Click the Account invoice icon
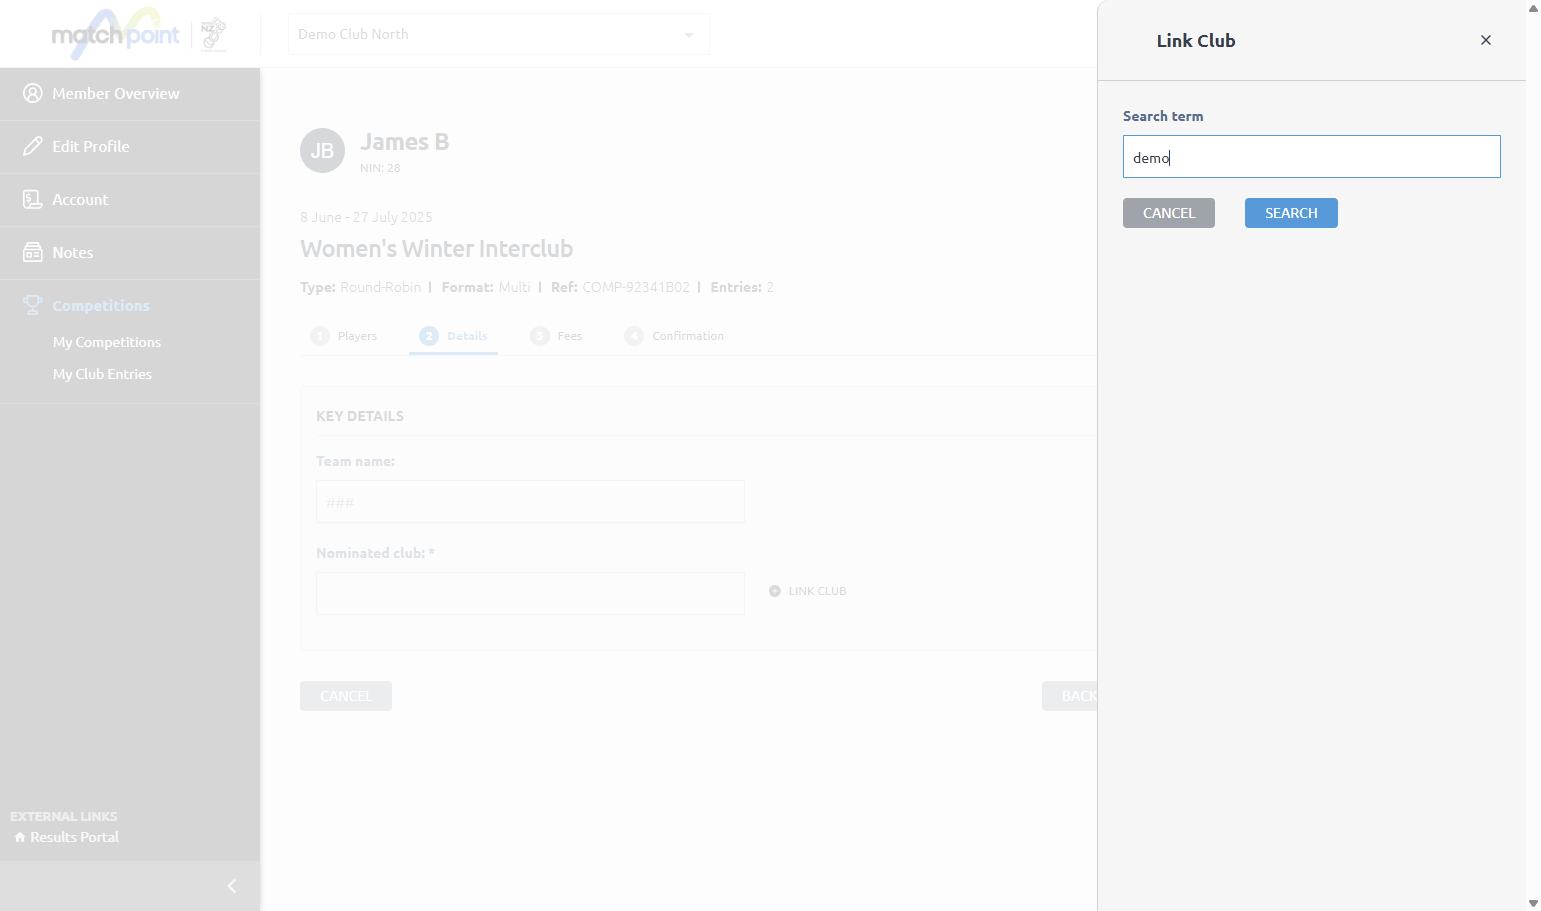This screenshot has width=1541, height=911. click(x=33, y=199)
